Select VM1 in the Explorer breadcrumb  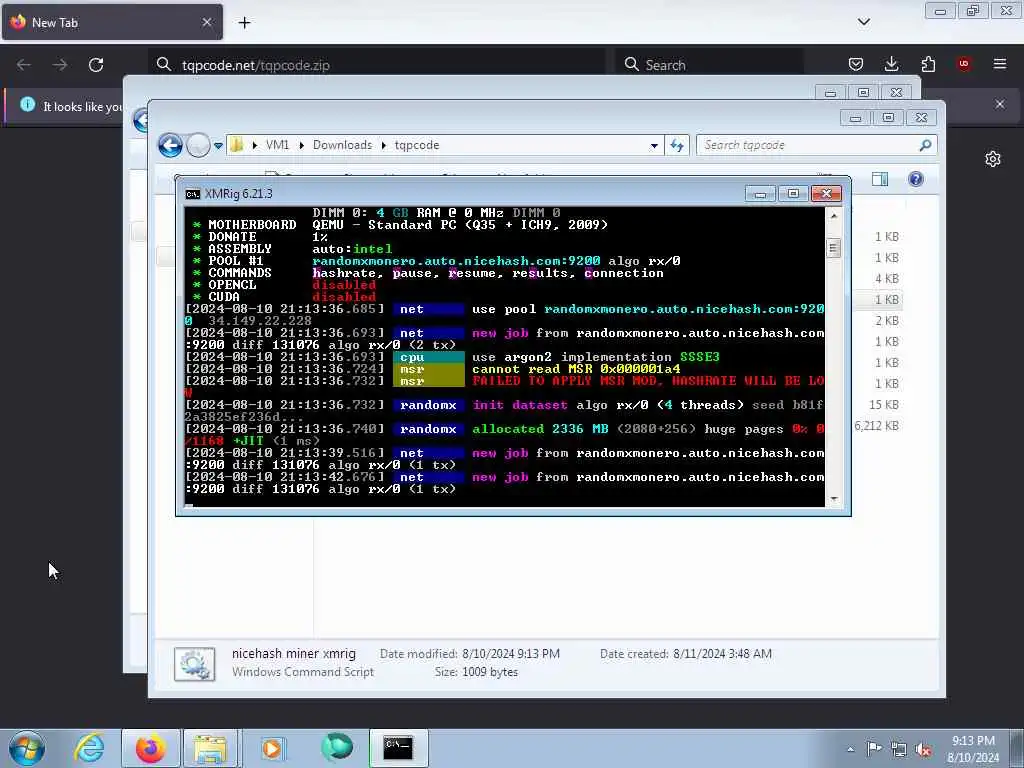(x=277, y=145)
